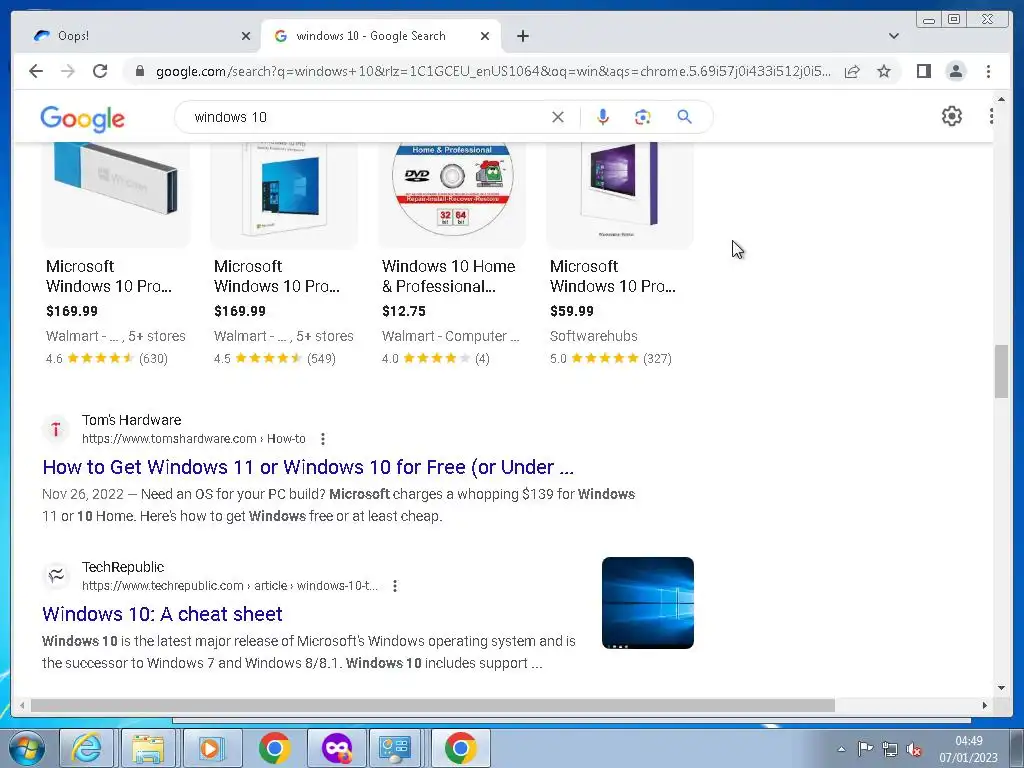
Task: Bookmark this tab with the star
Action: [x=884, y=71]
